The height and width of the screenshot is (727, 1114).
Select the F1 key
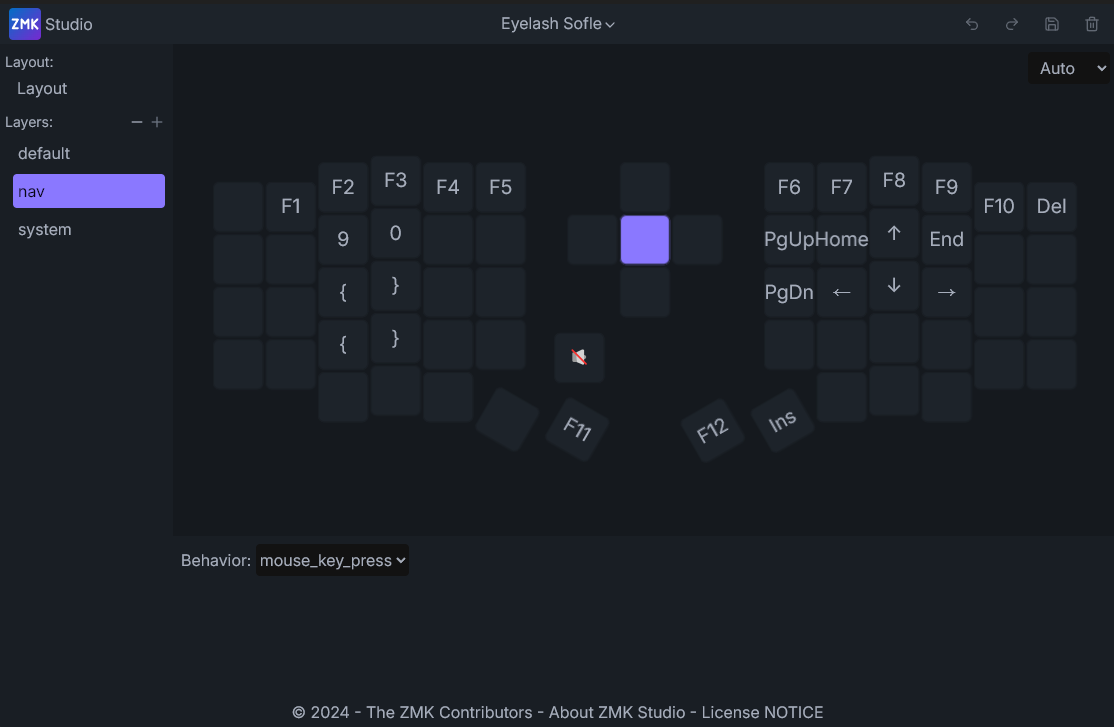tap(291, 206)
